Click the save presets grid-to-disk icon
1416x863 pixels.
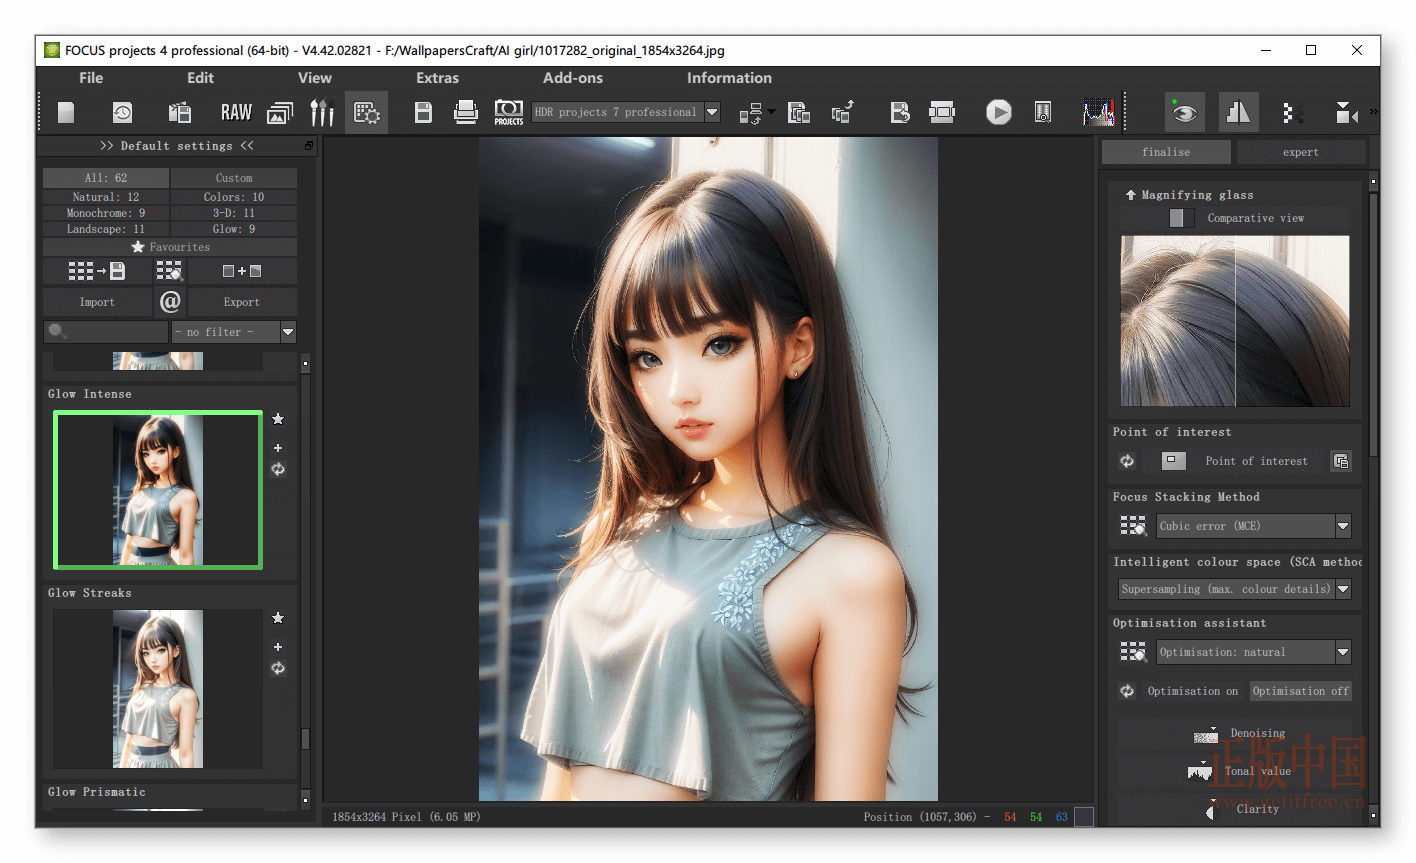96,271
